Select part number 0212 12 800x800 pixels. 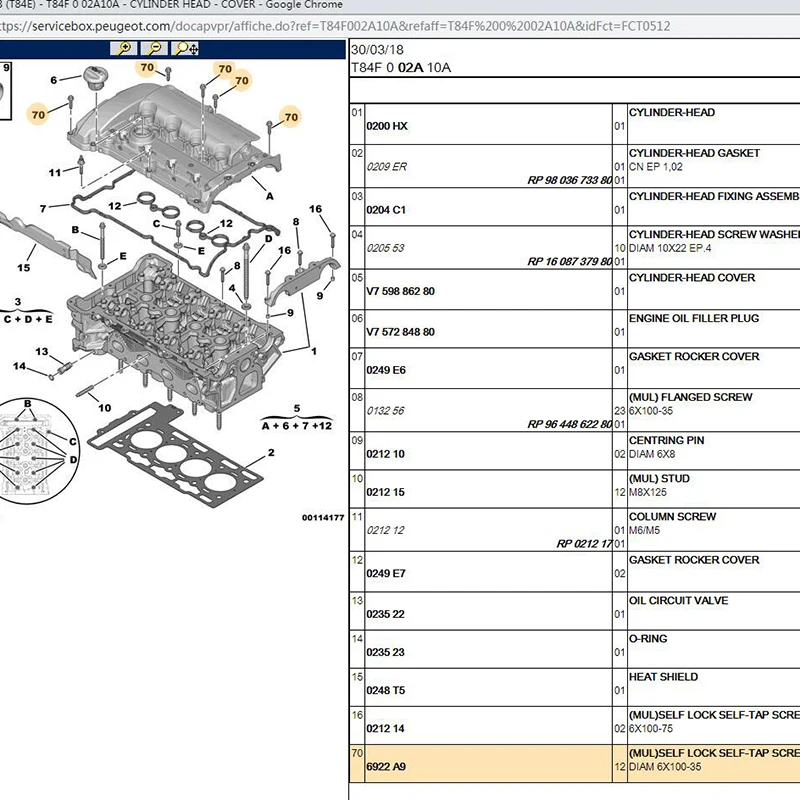coord(385,530)
